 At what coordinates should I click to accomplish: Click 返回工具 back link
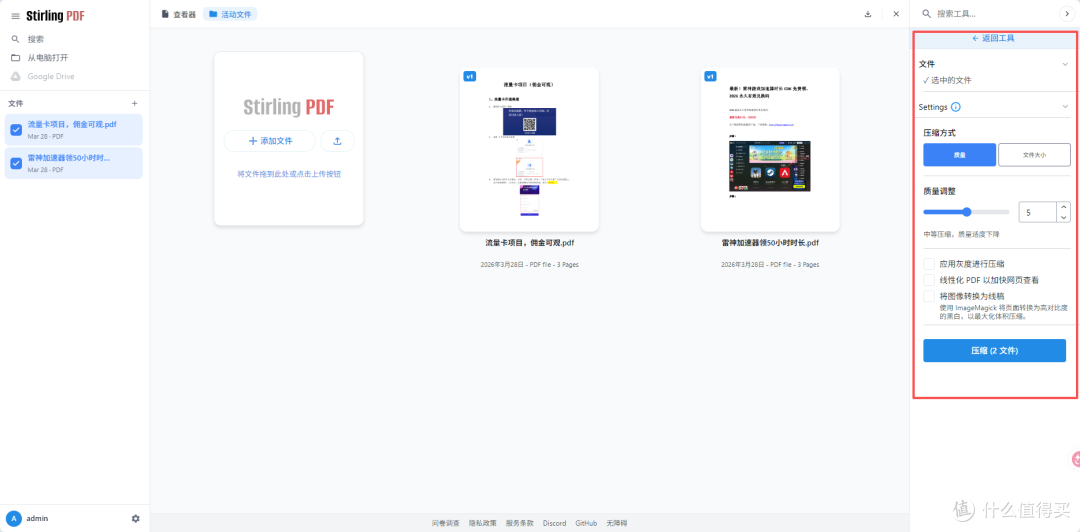(993, 39)
